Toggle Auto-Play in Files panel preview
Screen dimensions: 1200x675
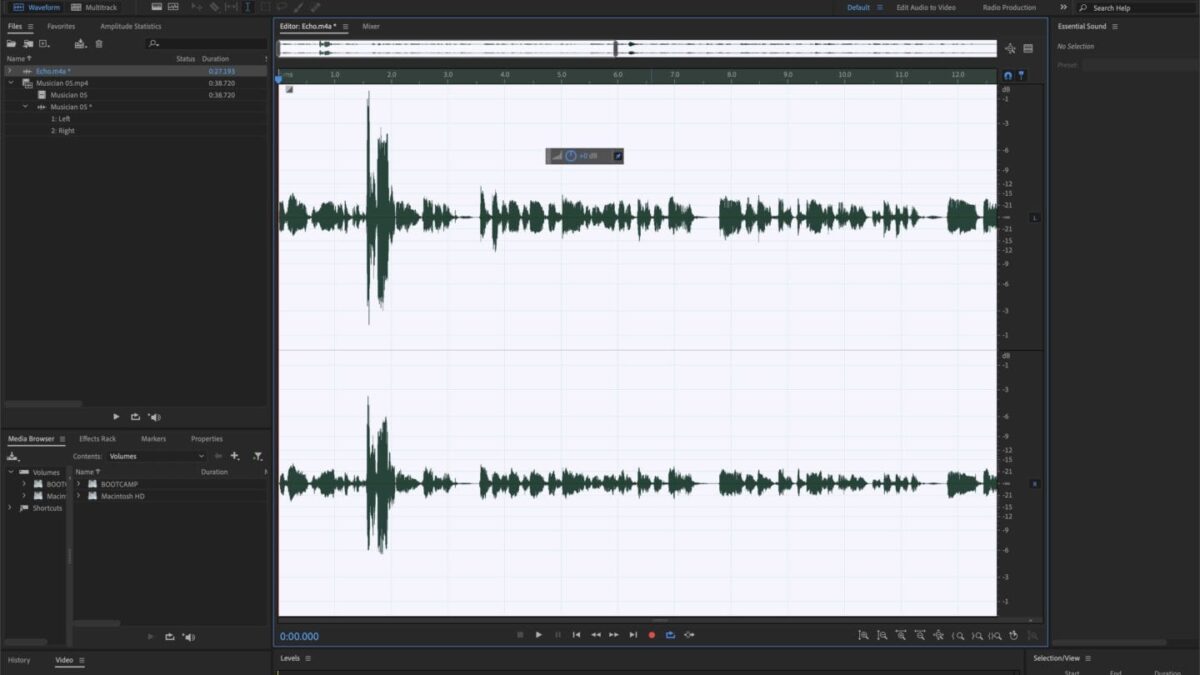click(x=154, y=417)
